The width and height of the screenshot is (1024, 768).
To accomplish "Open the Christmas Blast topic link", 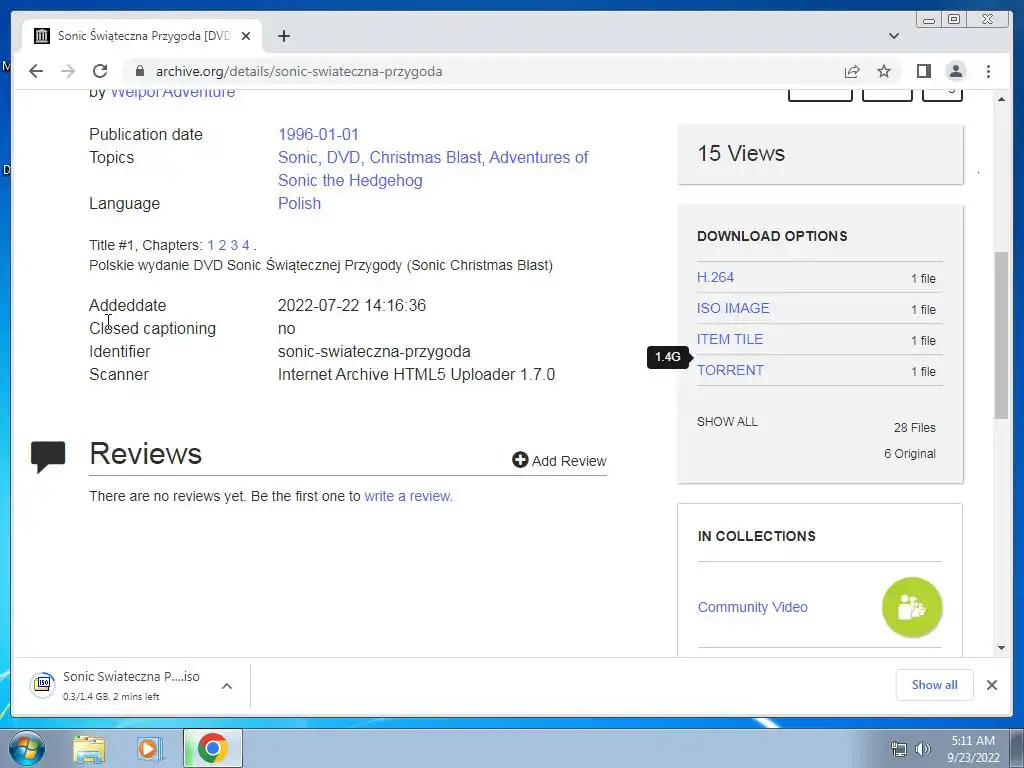I will tap(426, 157).
